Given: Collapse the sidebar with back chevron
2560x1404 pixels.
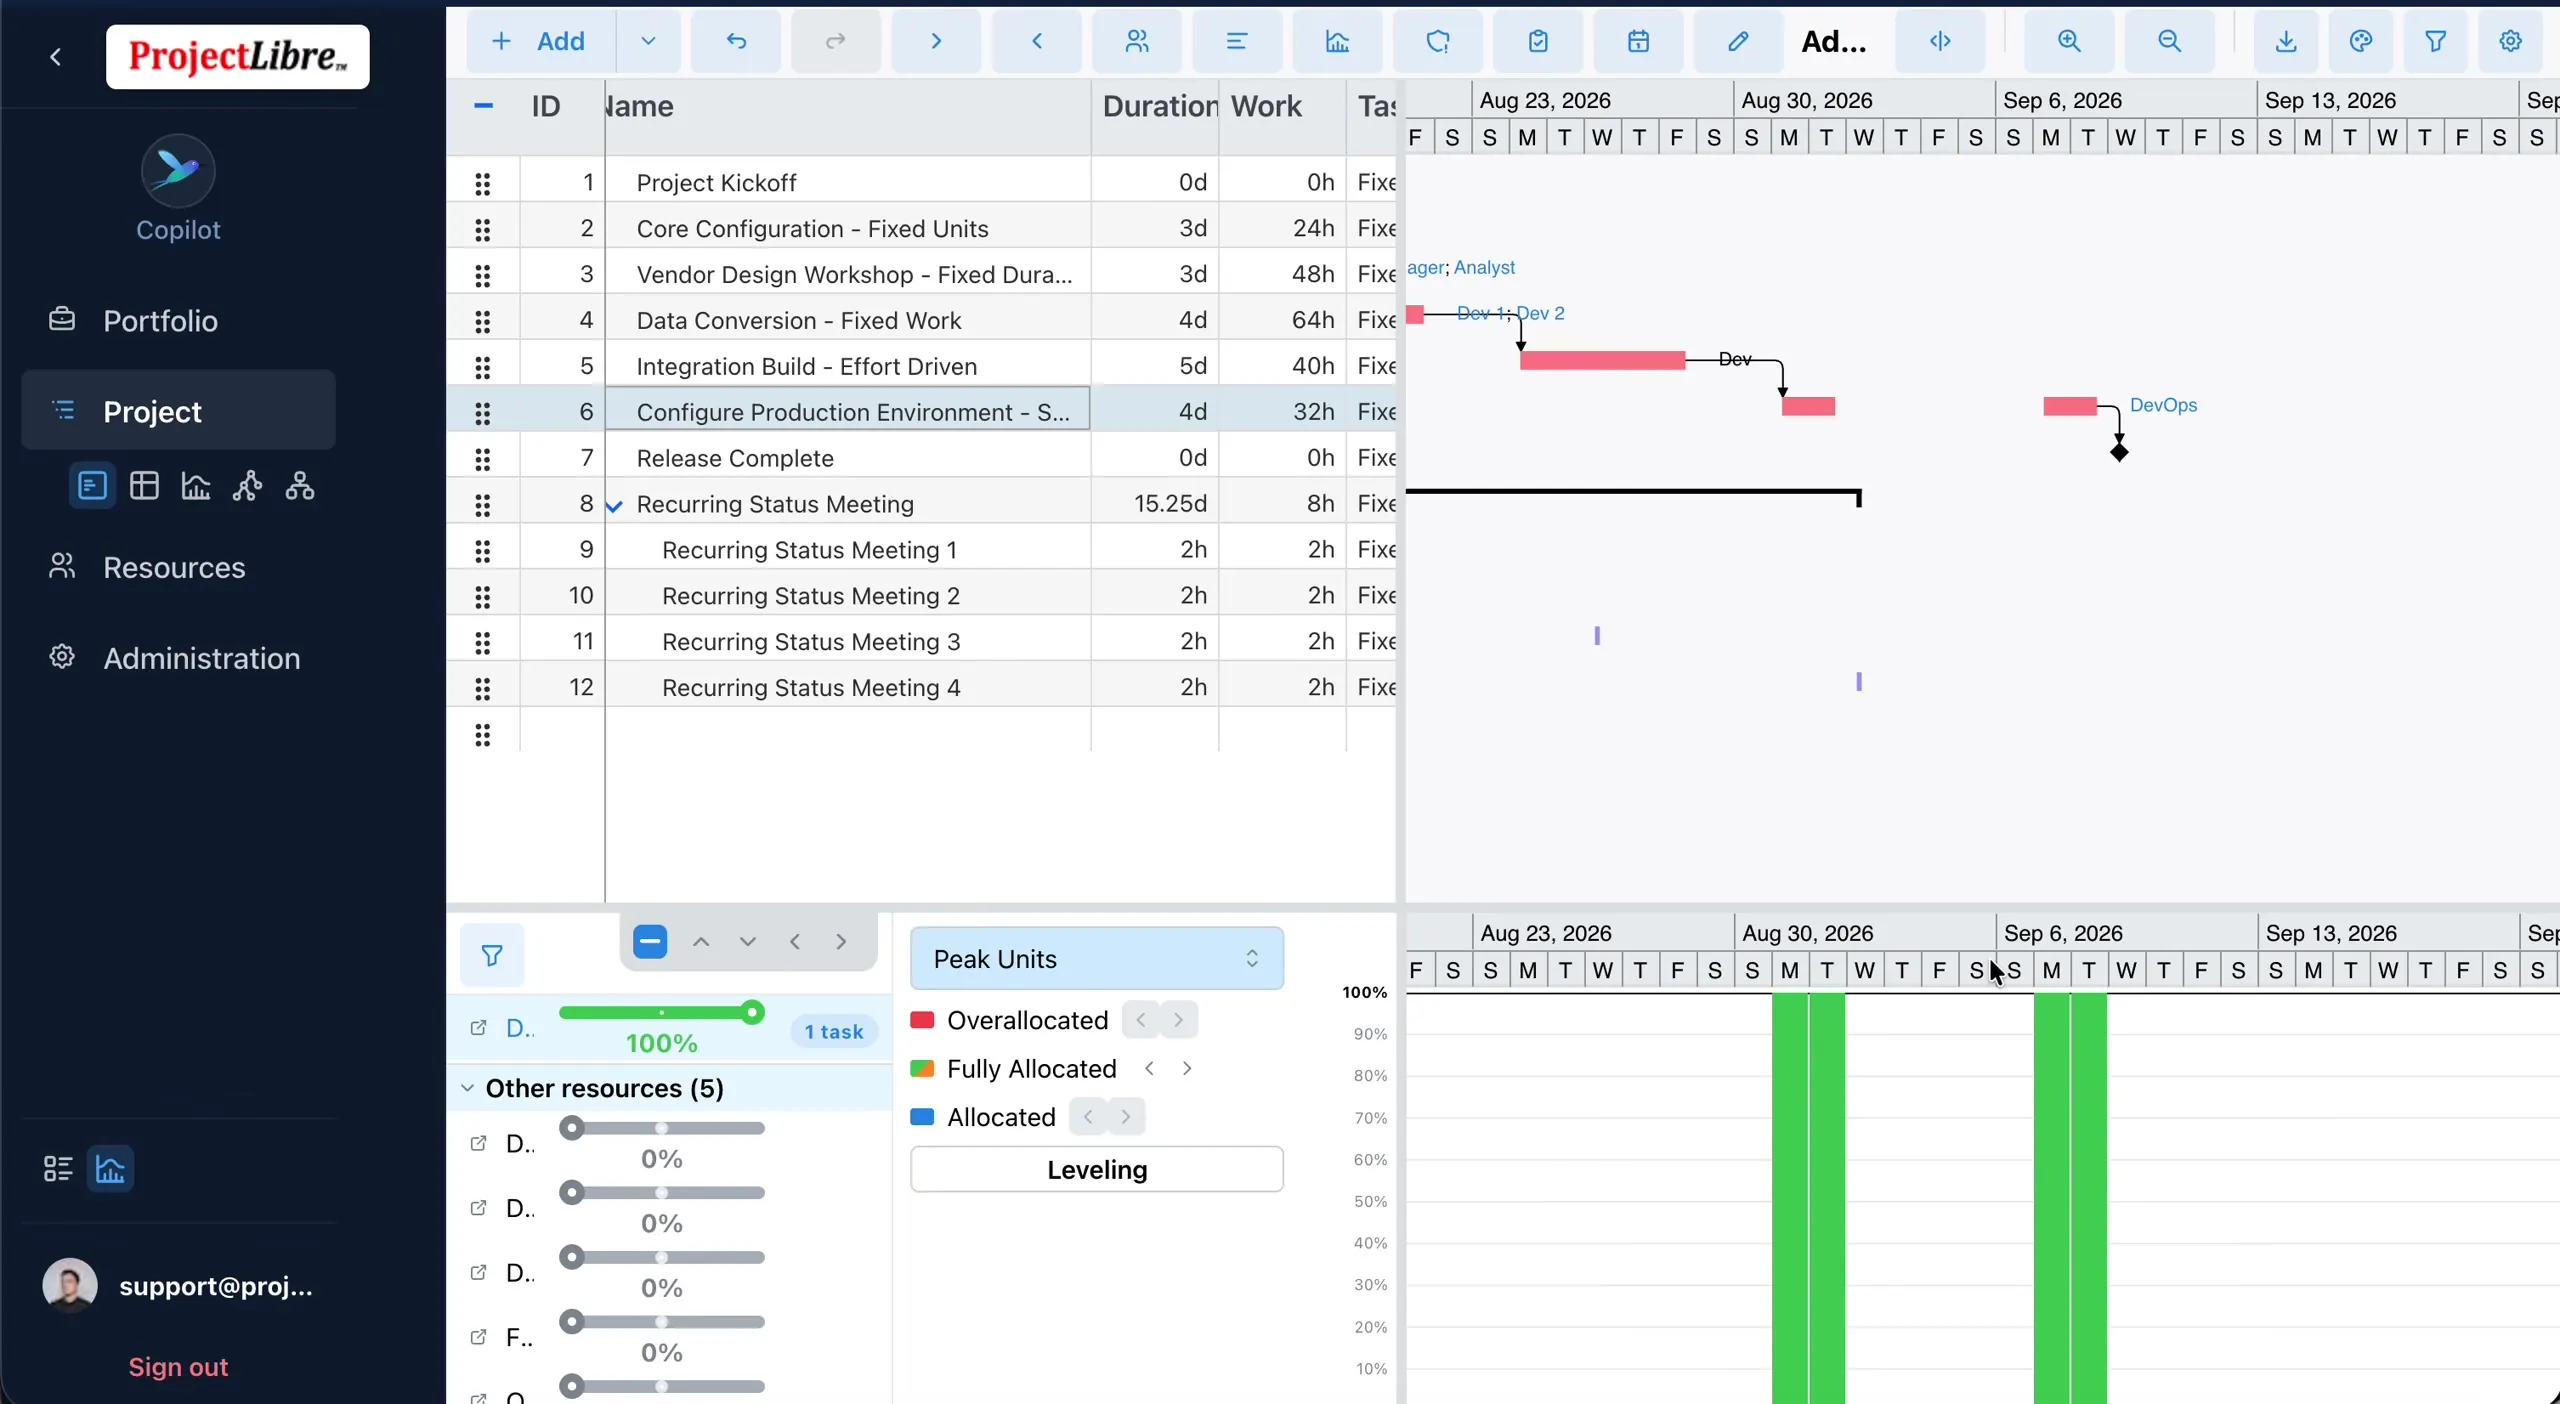Looking at the screenshot, I should (56, 57).
